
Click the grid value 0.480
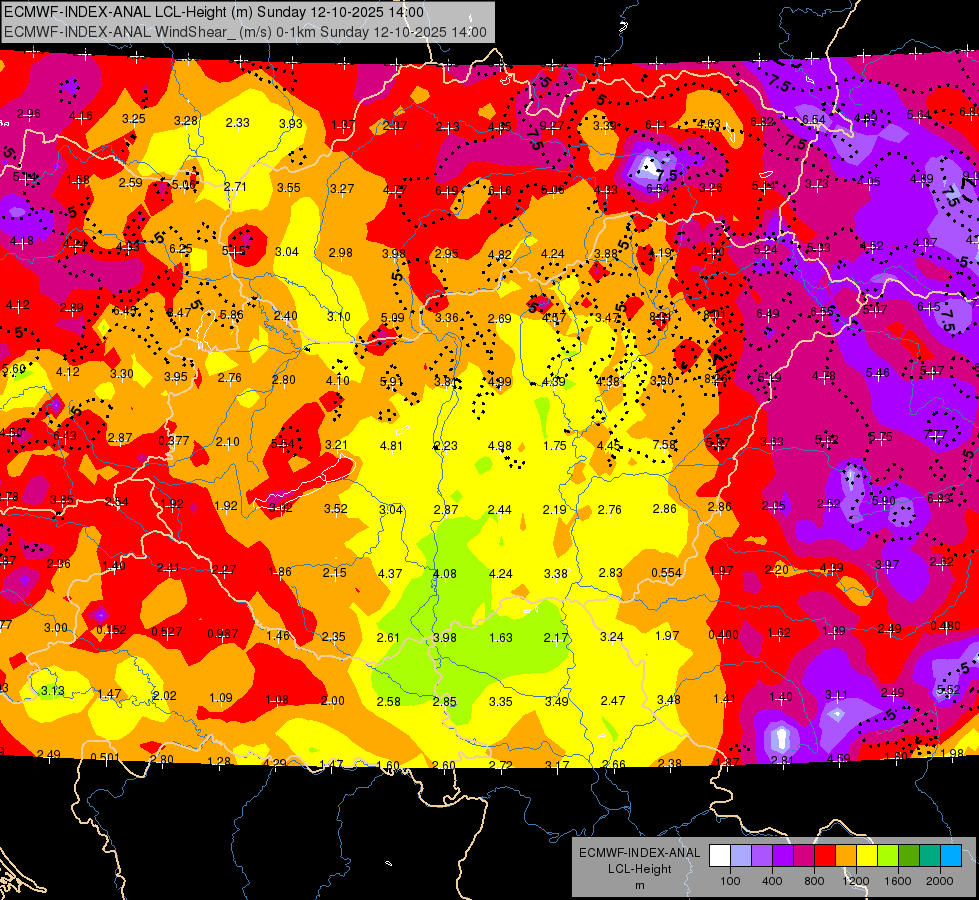tap(945, 626)
